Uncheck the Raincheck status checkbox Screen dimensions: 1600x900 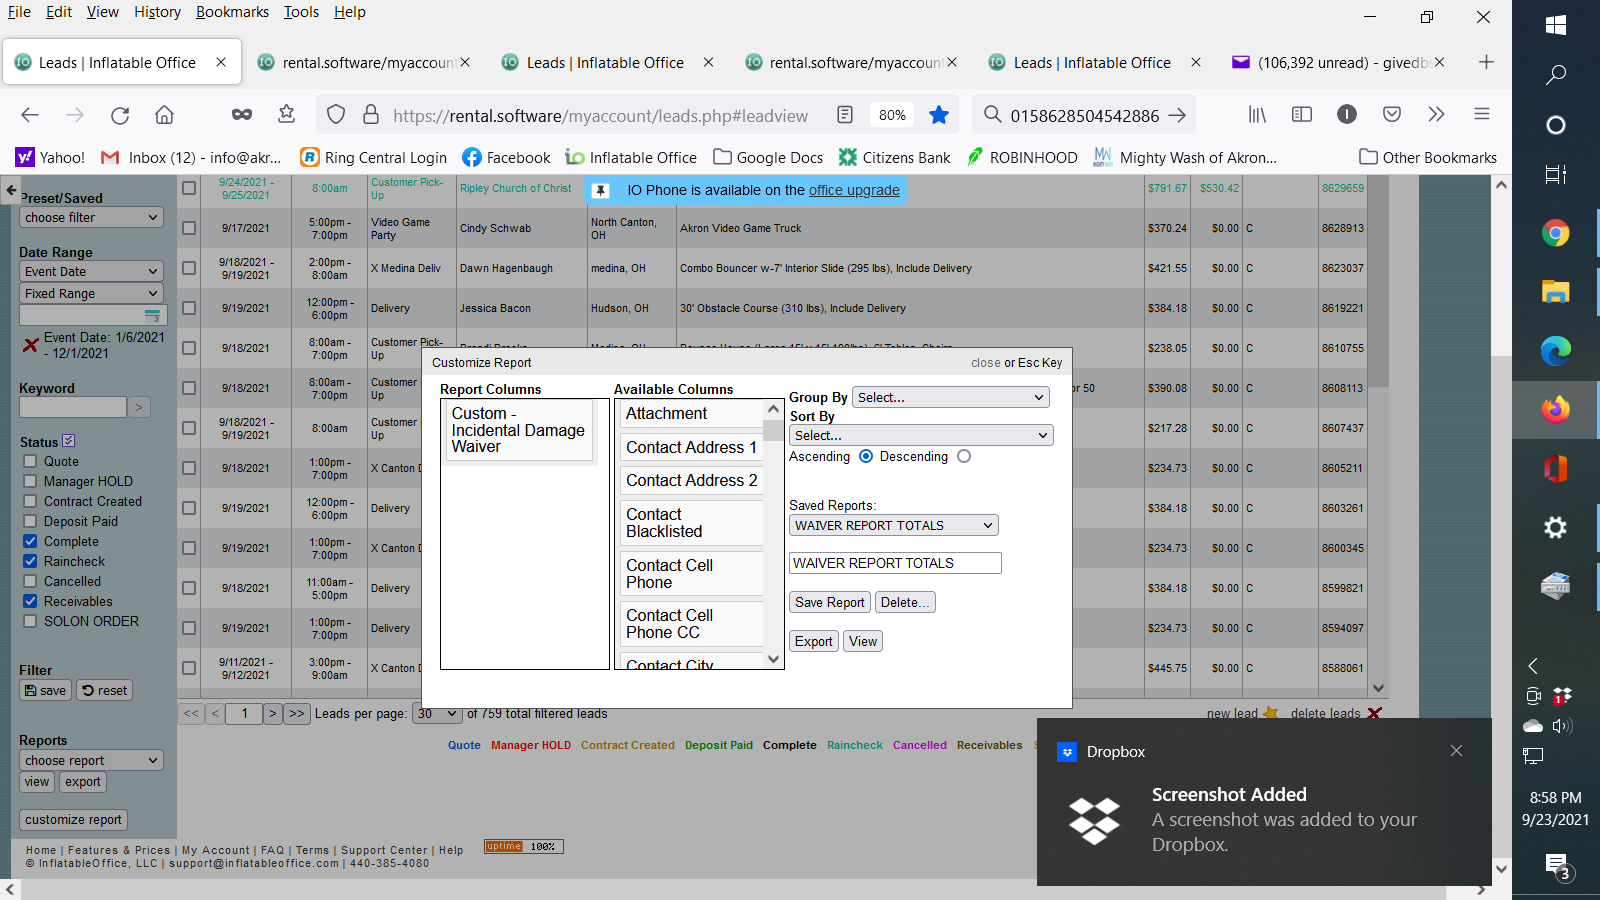pos(31,561)
